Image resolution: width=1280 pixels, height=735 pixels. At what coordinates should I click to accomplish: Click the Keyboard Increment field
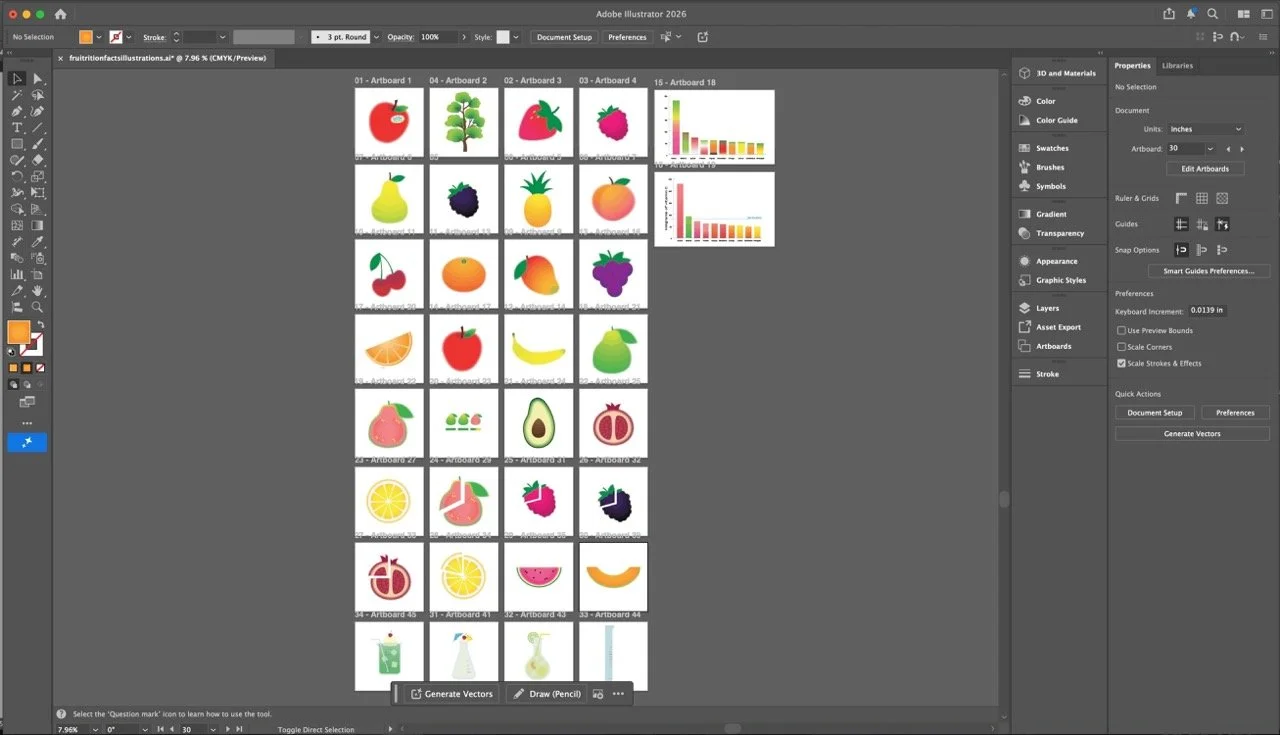click(x=1207, y=311)
